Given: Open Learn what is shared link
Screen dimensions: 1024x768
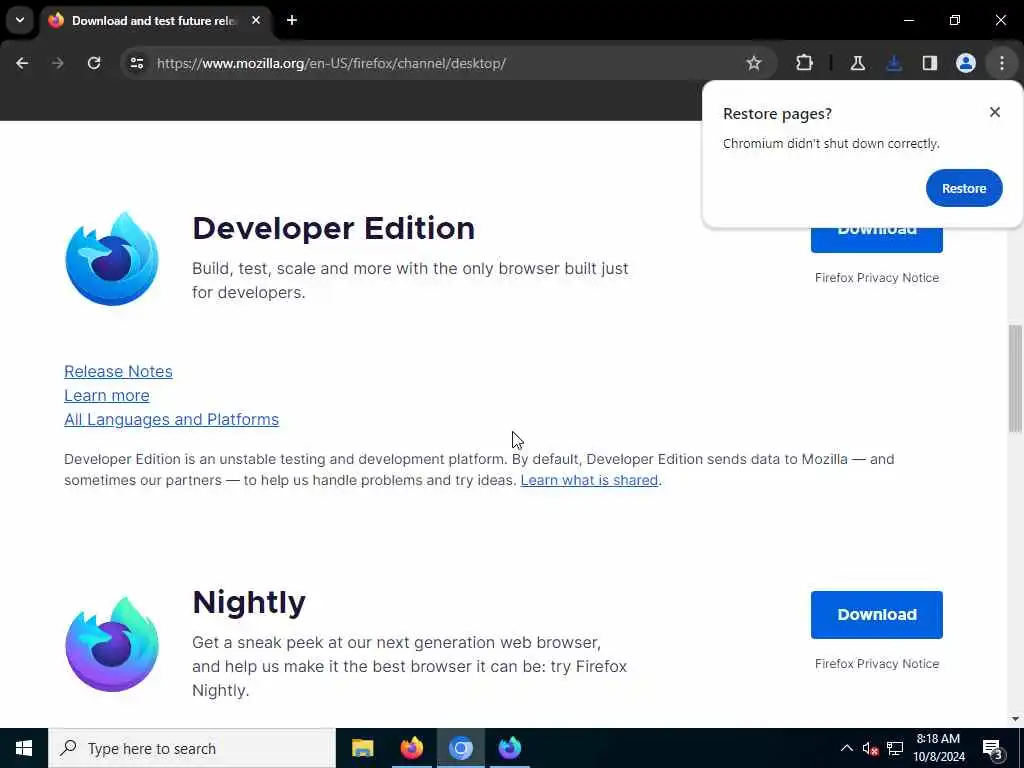Looking at the screenshot, I should 589,480.
